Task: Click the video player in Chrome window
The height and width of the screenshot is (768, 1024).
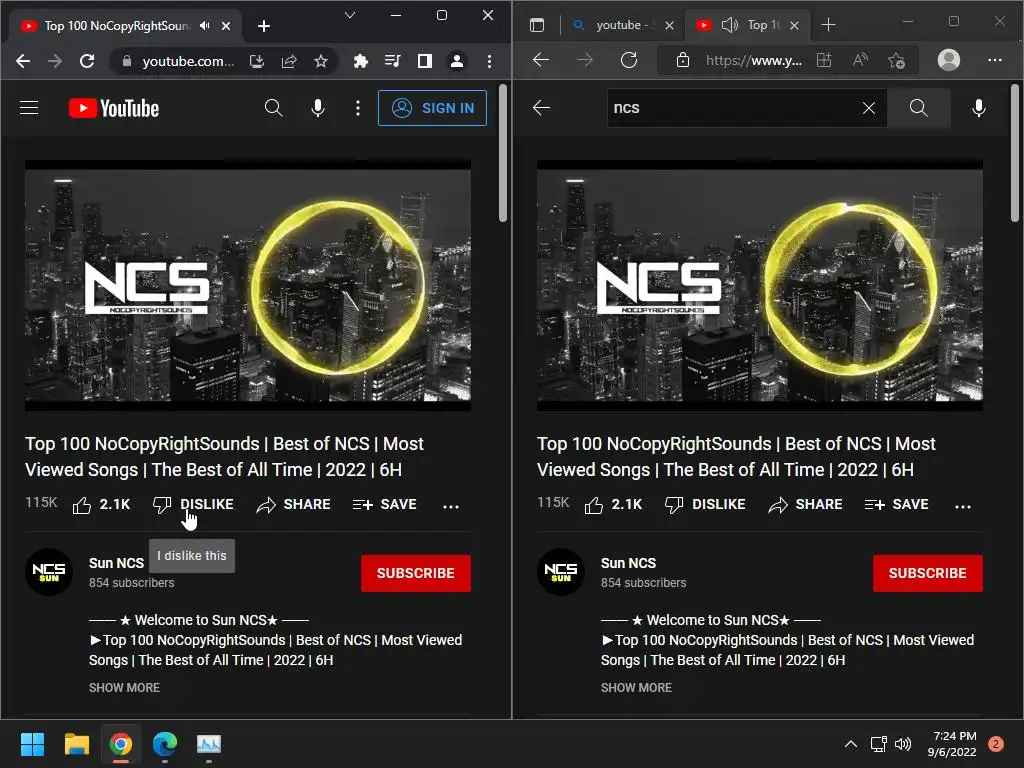Action: (248, 285)
